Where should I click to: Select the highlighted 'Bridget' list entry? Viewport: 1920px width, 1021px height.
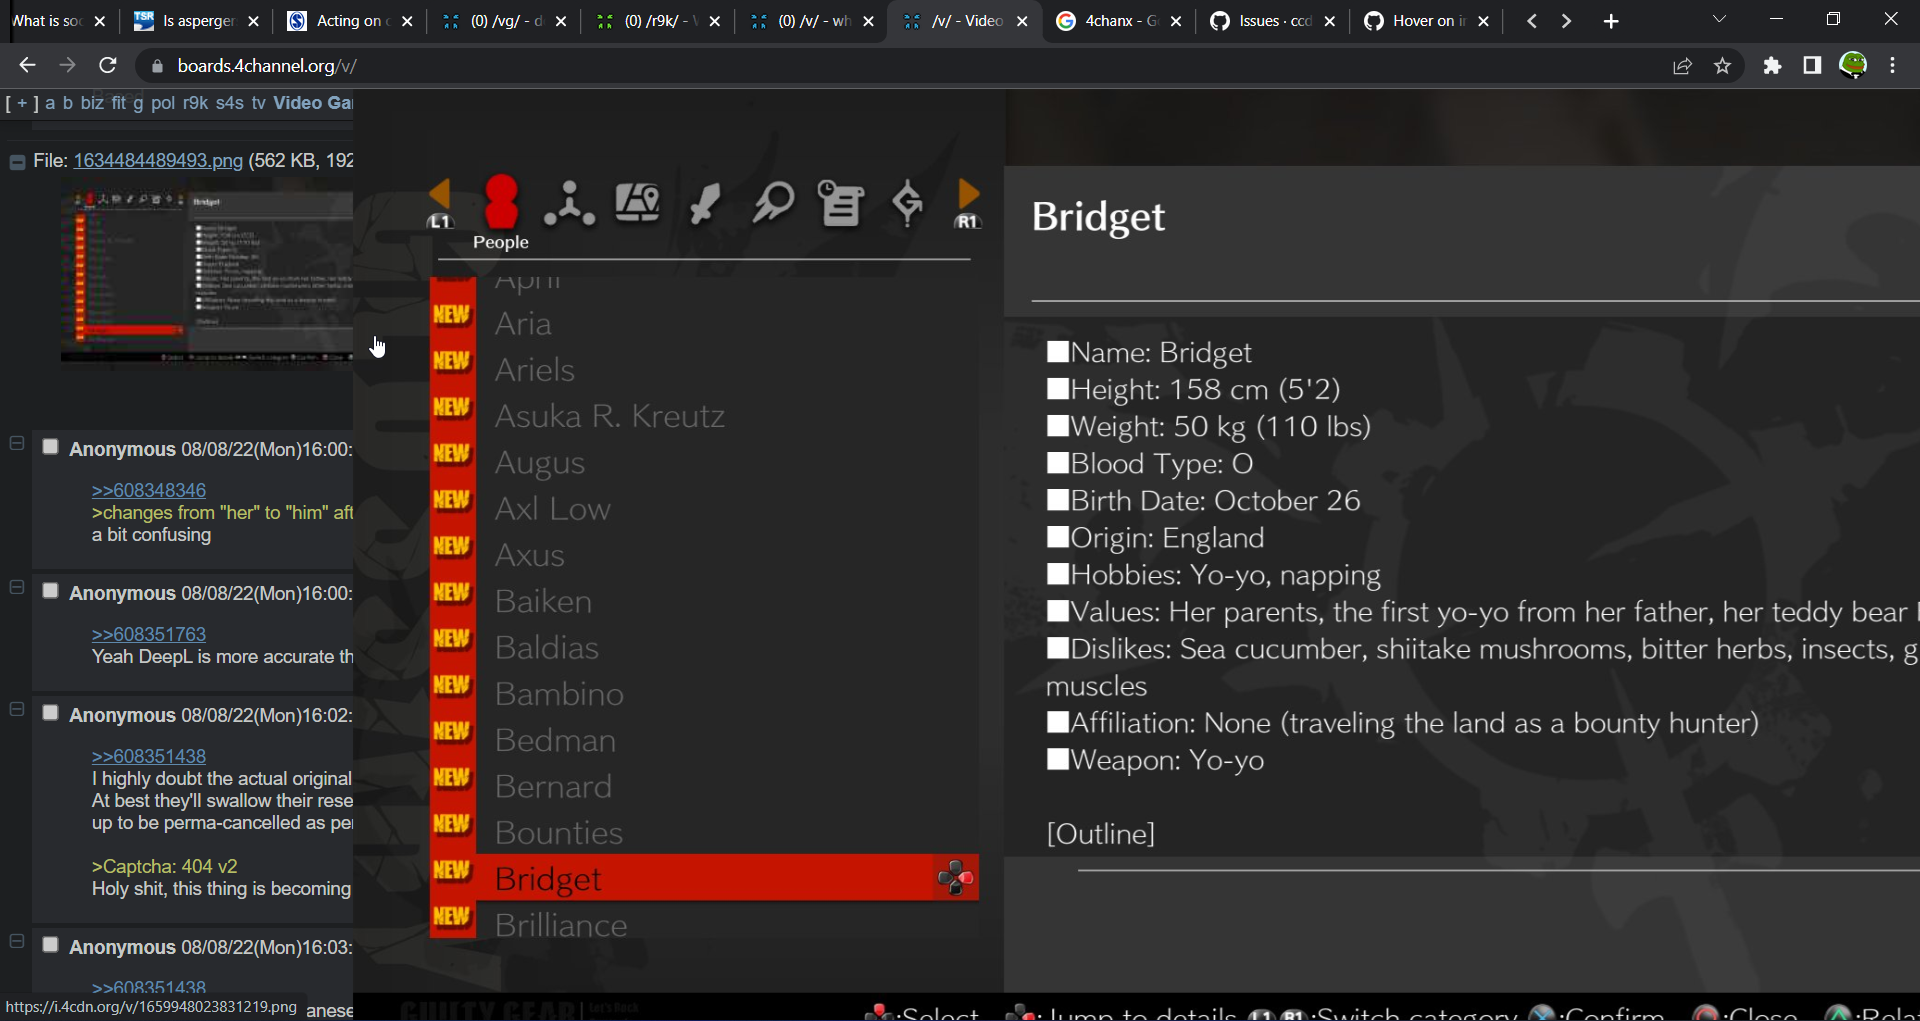coord(704,878)
